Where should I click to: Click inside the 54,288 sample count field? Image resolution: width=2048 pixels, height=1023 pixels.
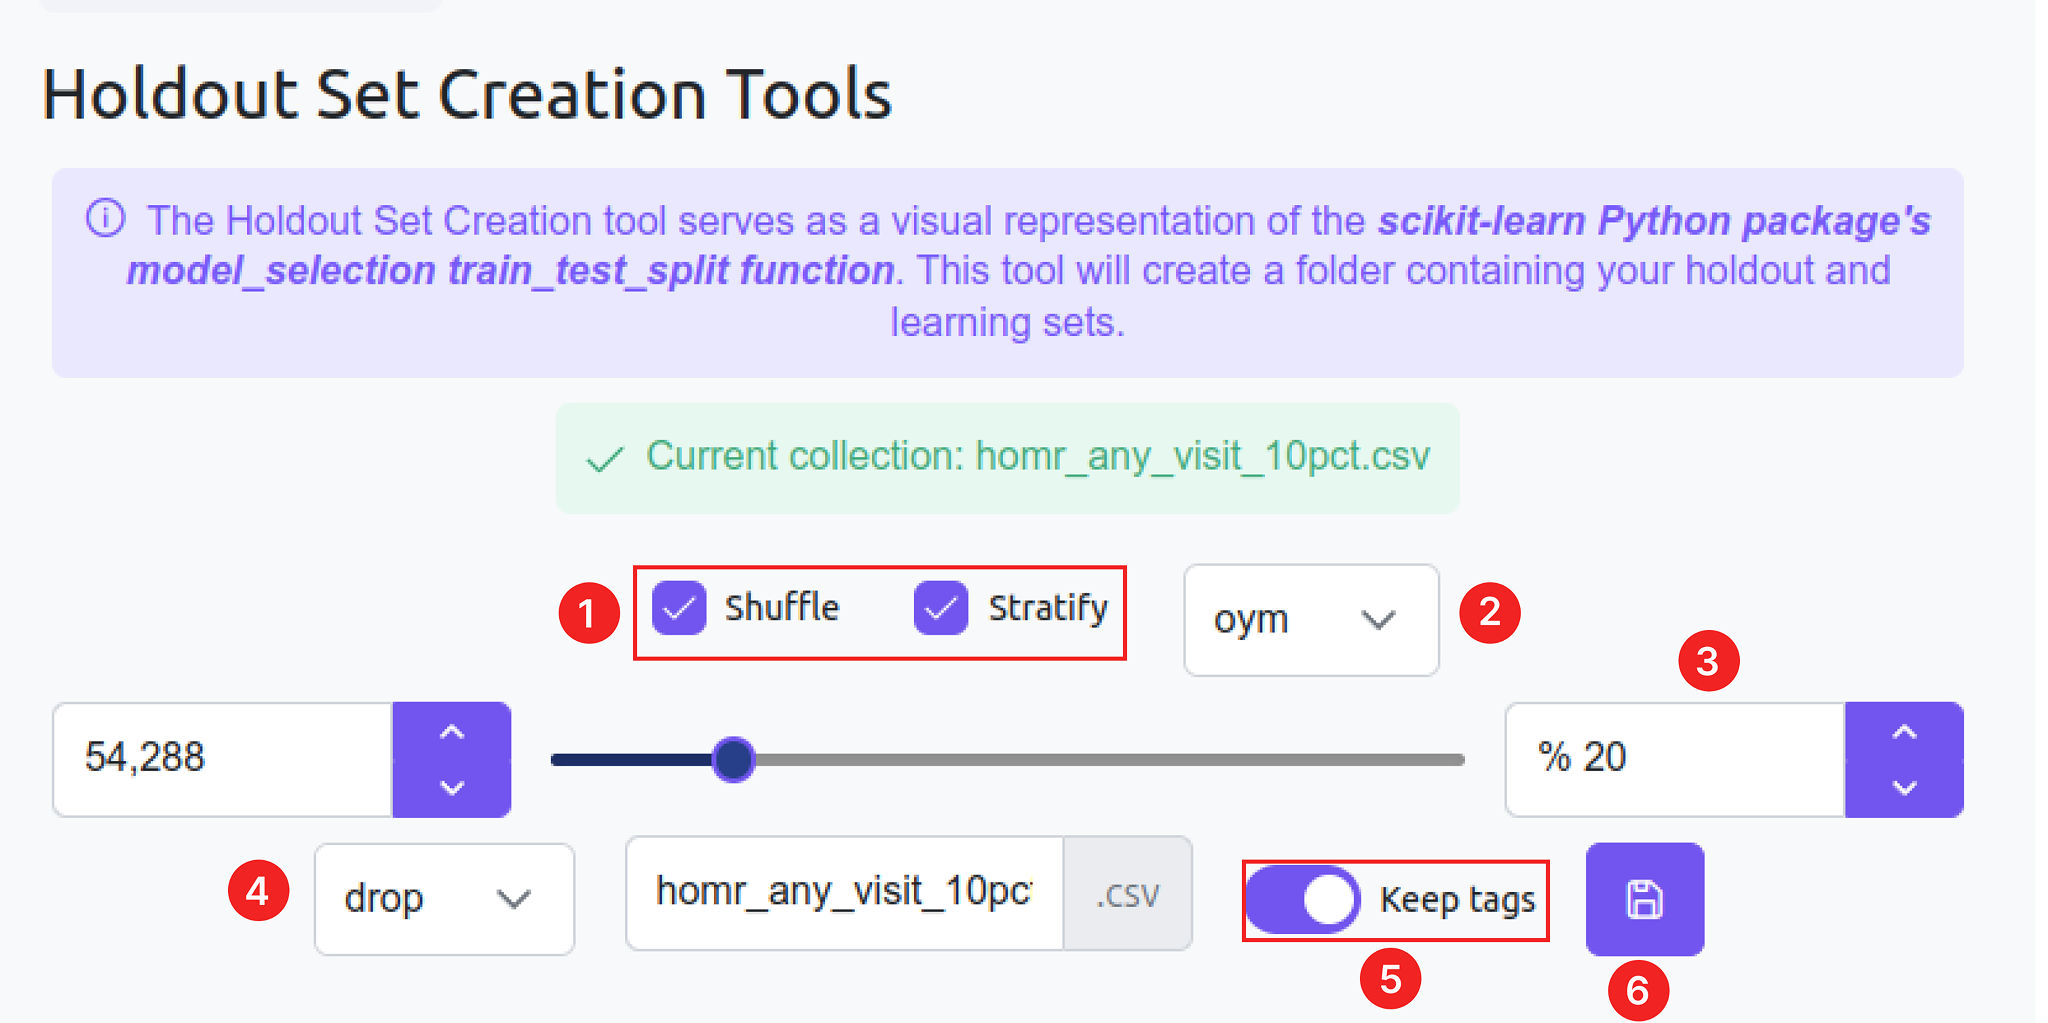[x=222, y=759]
